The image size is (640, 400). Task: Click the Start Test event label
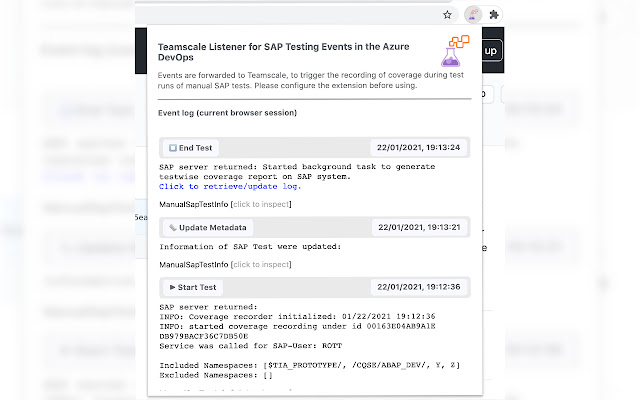(x=193, y=287)
